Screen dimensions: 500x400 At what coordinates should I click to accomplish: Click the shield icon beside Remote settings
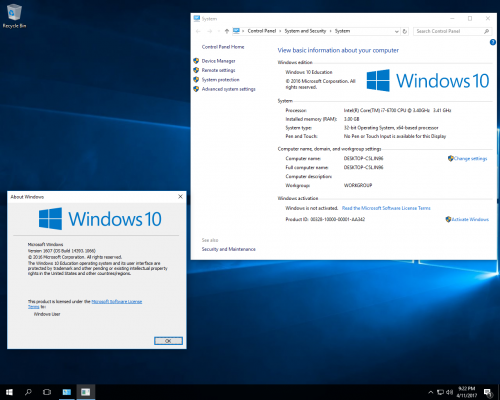tap(196, 70)
